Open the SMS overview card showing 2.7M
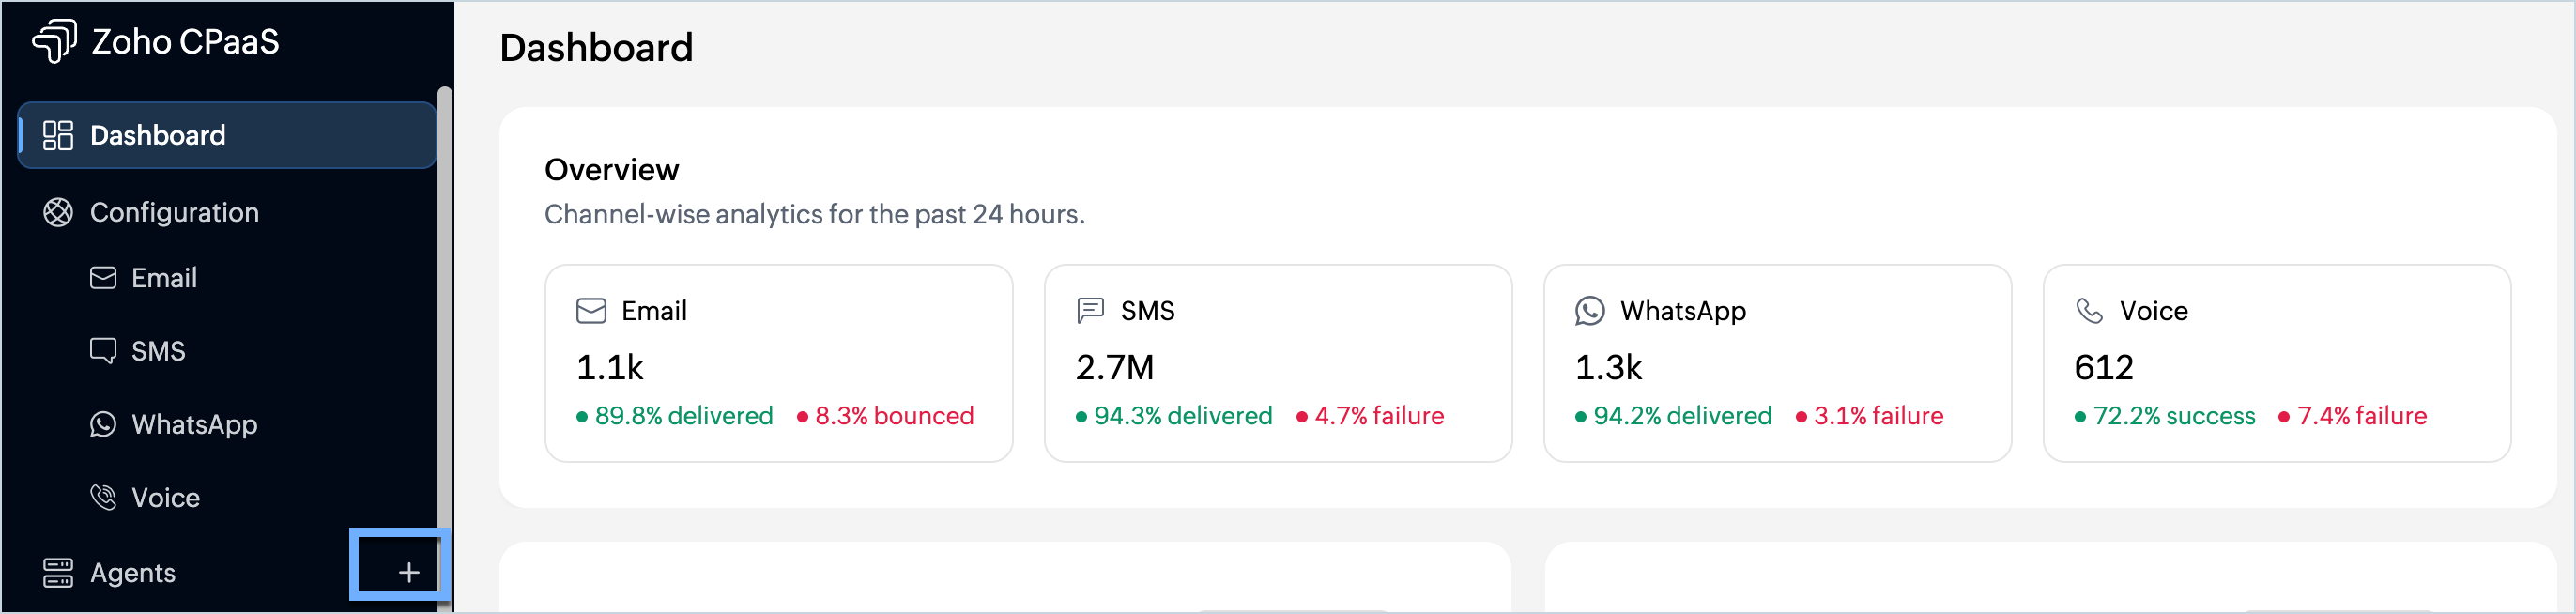The height and width of the screenshot is (614, 2576). tap(1278, 363)
